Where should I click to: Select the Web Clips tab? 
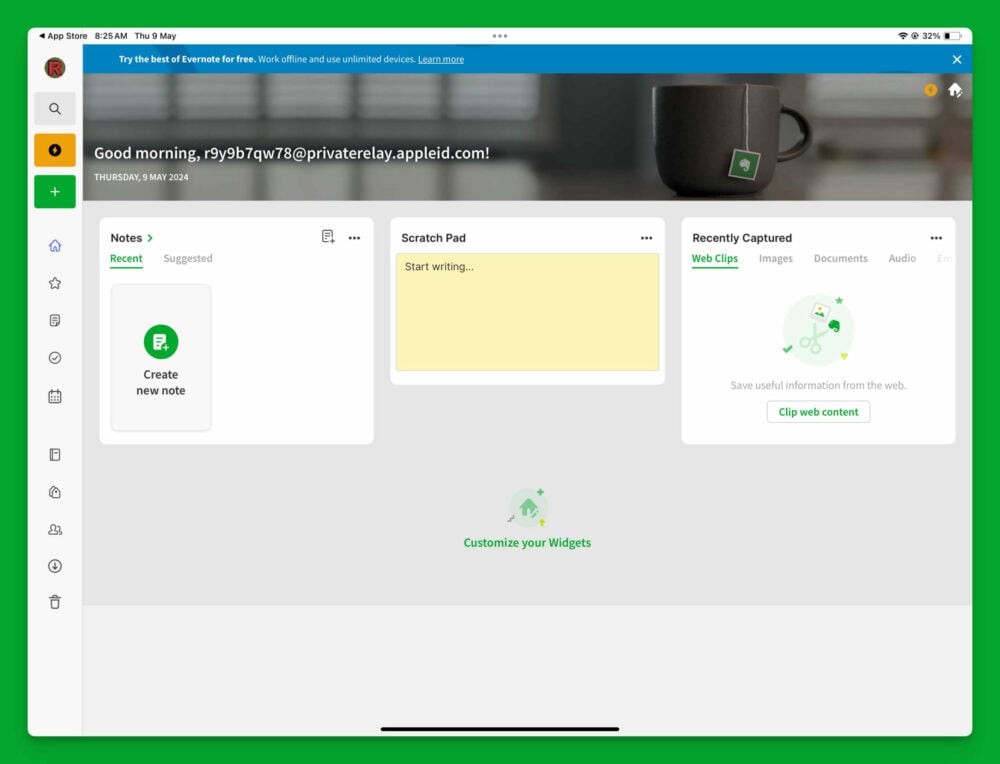click(714, 258)
